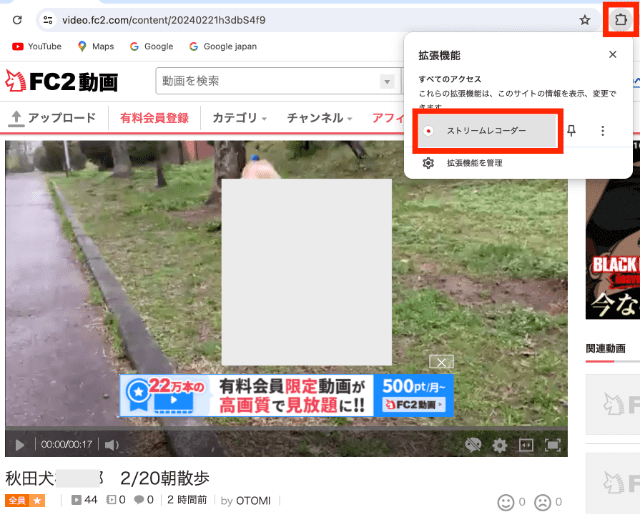
Task: Enter fullscreen mode
Action: coord(553,445)
